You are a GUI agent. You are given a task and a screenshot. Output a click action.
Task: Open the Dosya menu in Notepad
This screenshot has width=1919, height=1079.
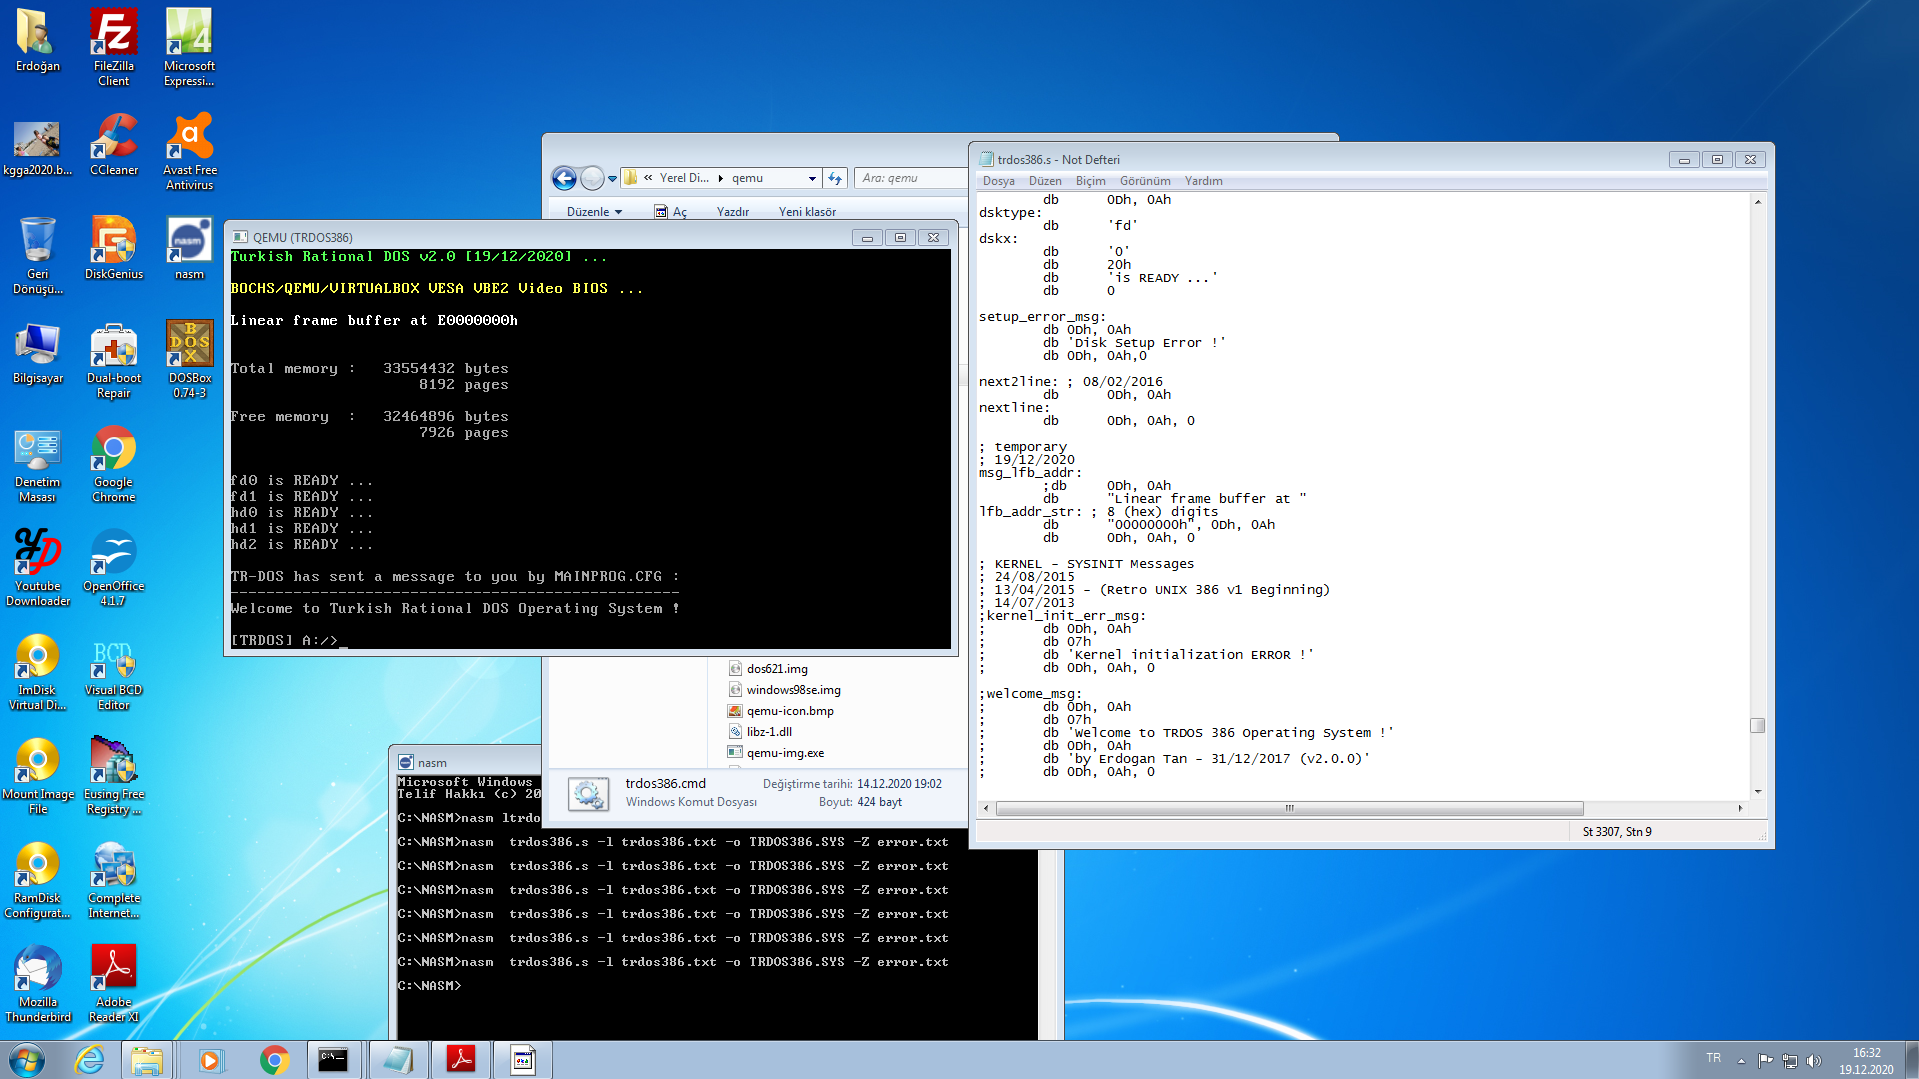pos(998,181)
